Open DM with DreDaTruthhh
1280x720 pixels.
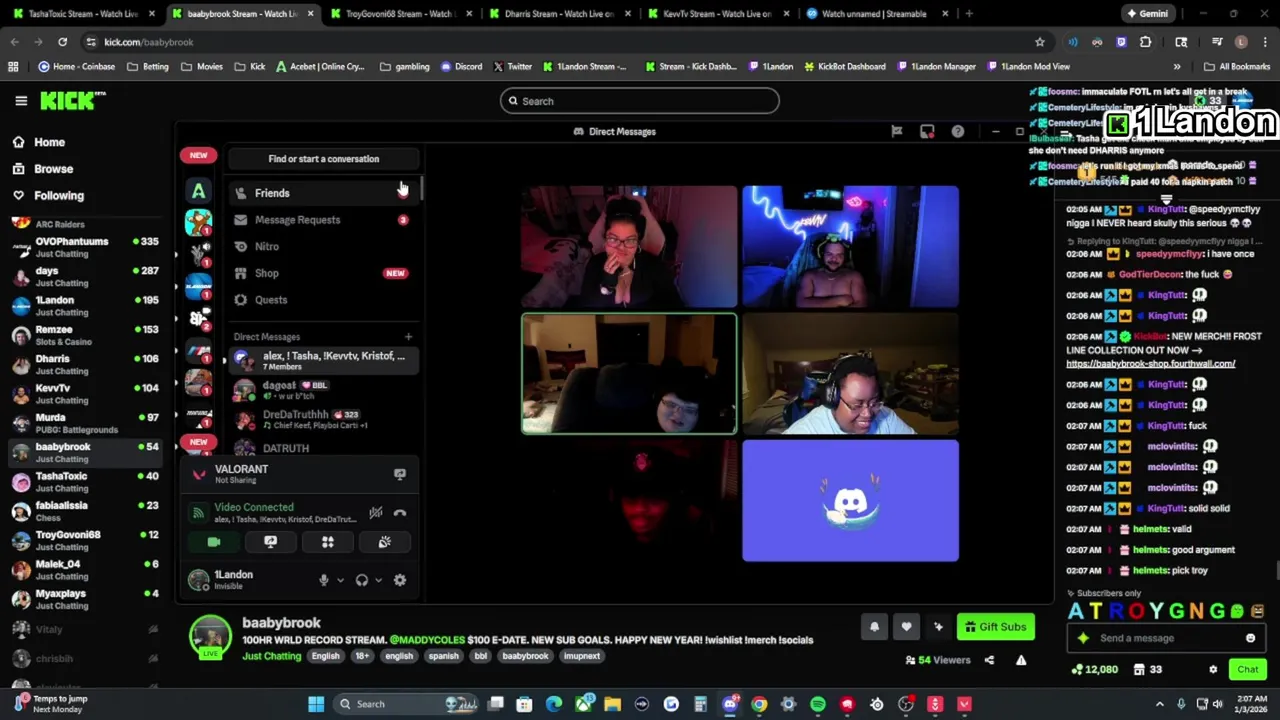tap(322, 419)
